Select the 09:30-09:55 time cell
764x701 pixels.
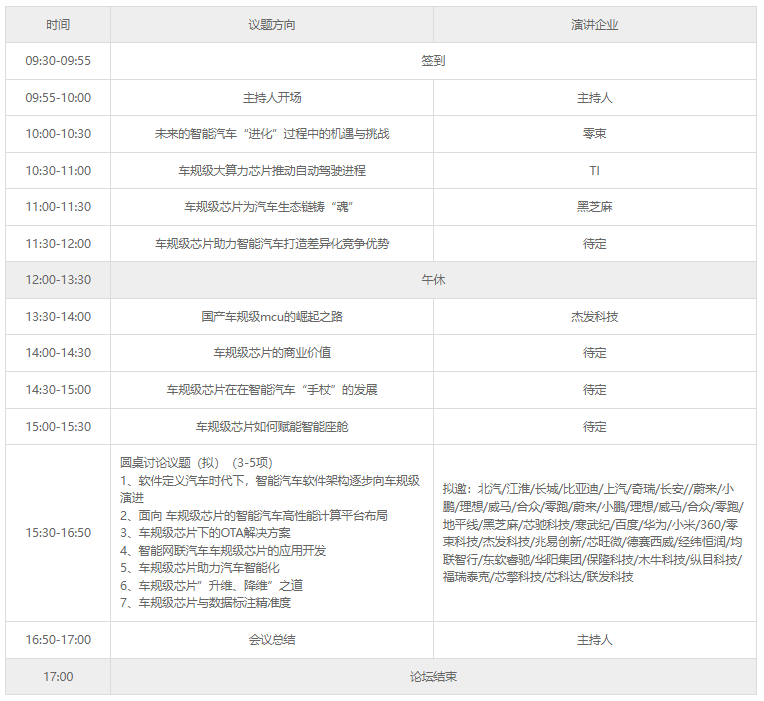tap(58, 61)
